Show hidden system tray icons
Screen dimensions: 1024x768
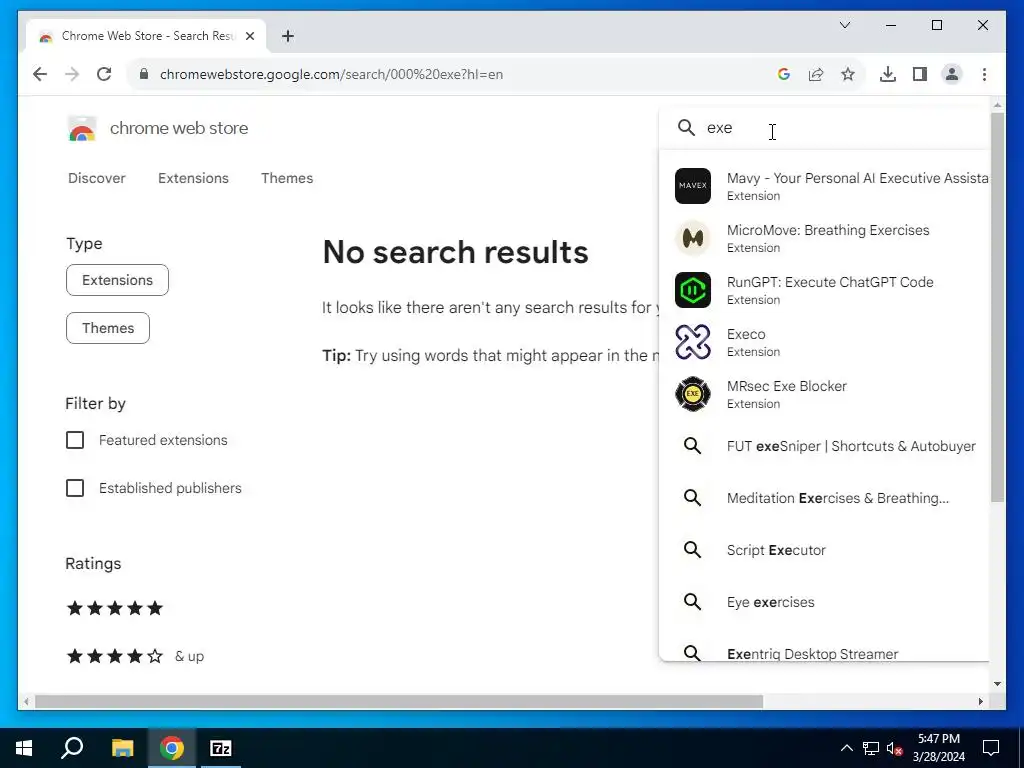click(846, 748)
